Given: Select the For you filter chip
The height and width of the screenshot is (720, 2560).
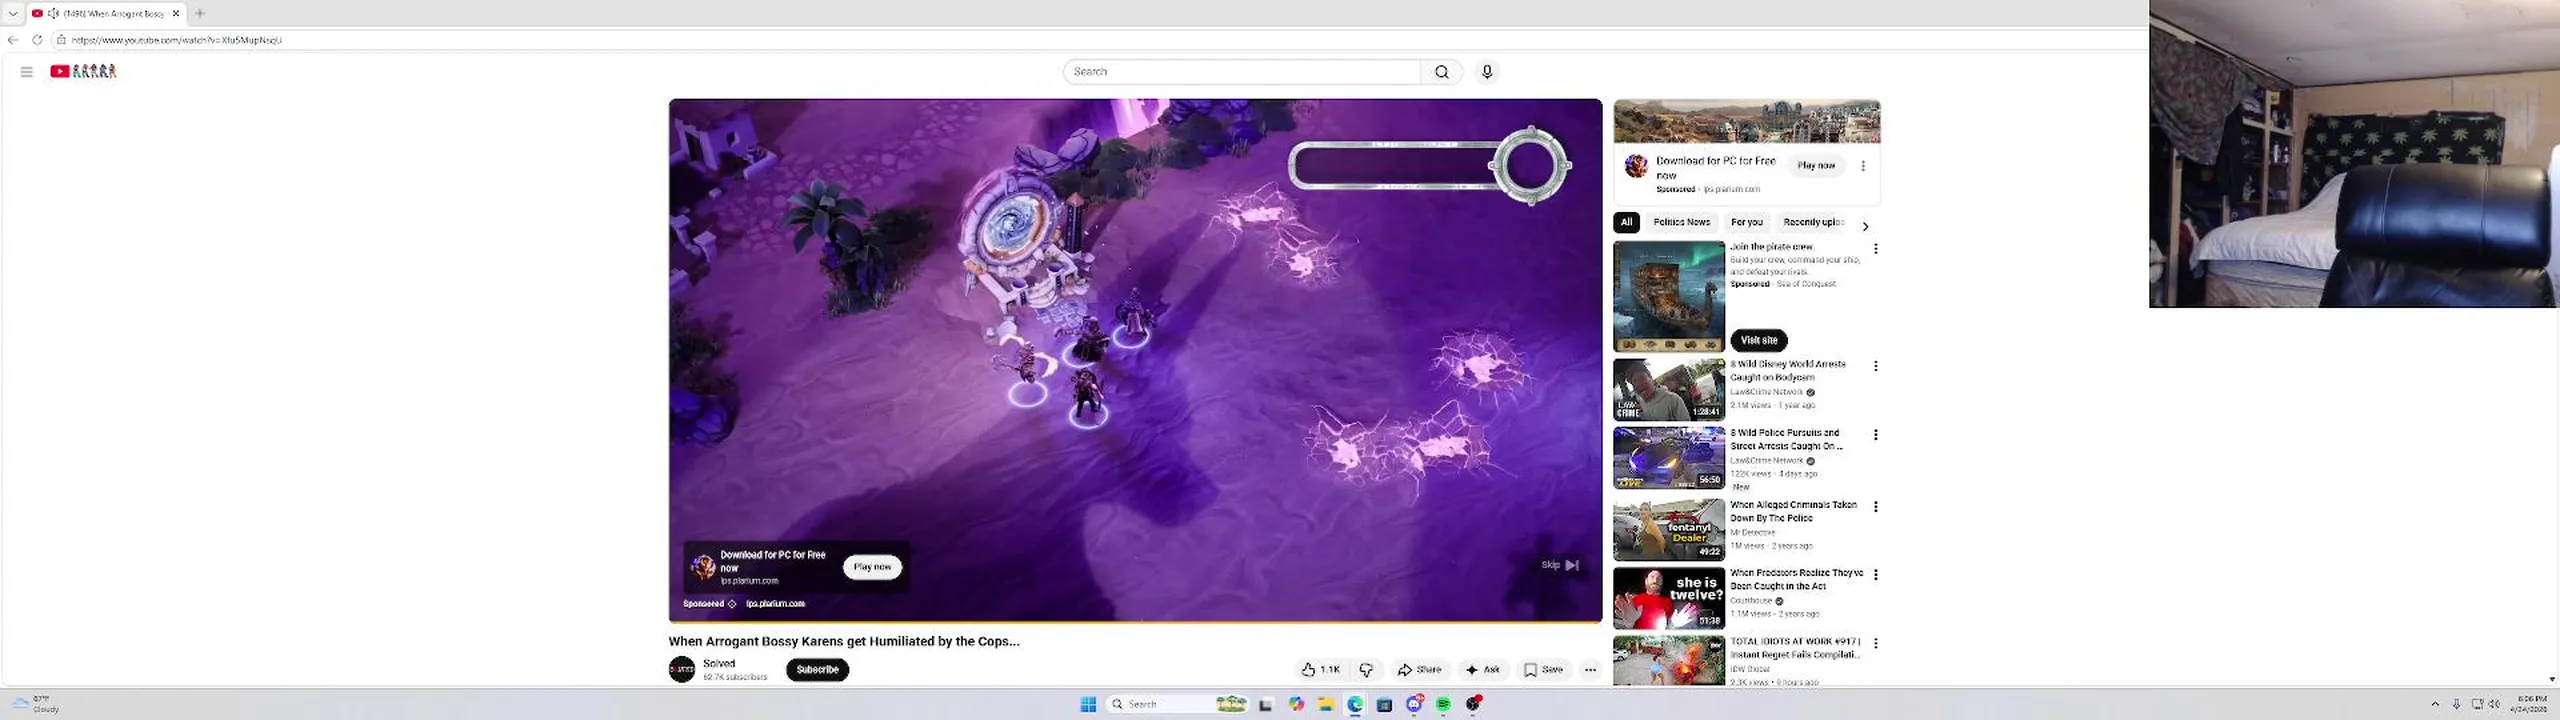Looking at the screenshot, I should [x=1746, y=222].
